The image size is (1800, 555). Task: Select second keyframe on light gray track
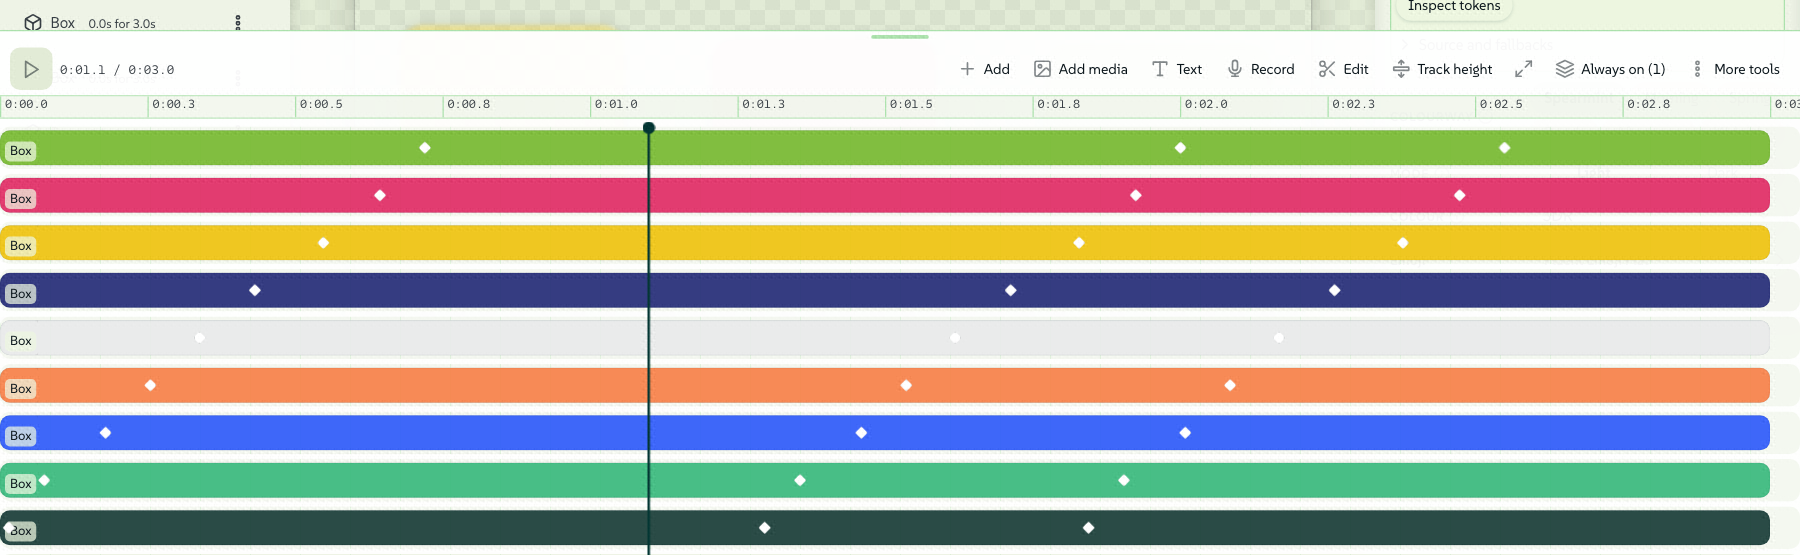coord(955,338)
